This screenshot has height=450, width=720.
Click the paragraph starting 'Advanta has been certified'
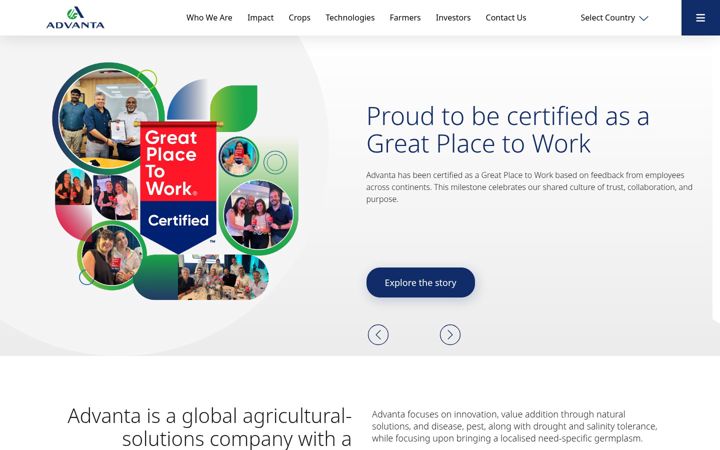[529, 187]
